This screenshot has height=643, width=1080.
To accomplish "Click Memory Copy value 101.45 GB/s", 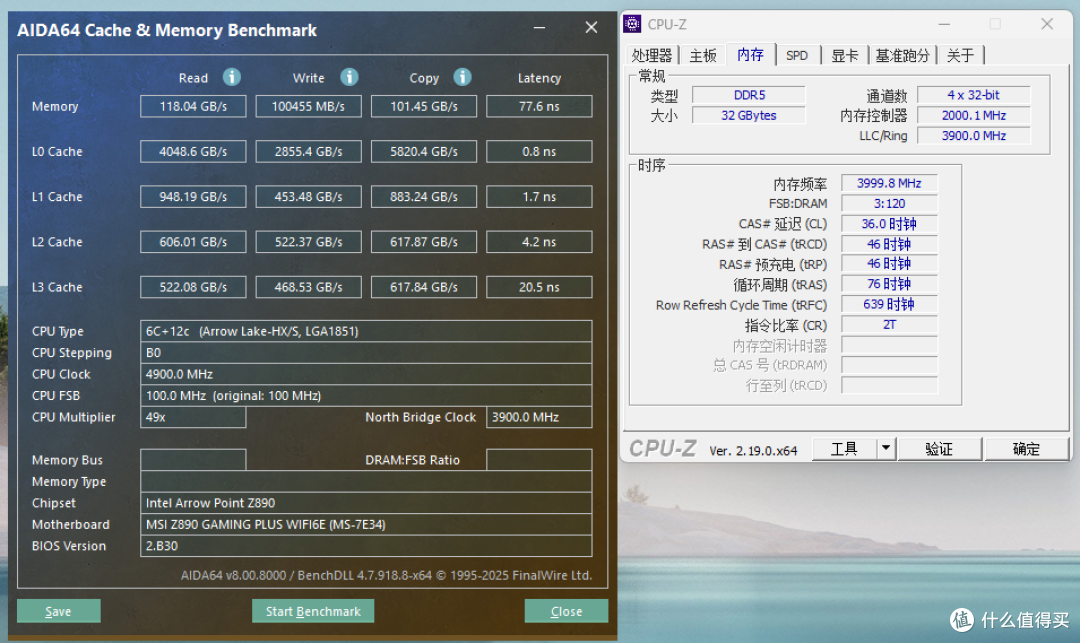I will click(424, 106).
